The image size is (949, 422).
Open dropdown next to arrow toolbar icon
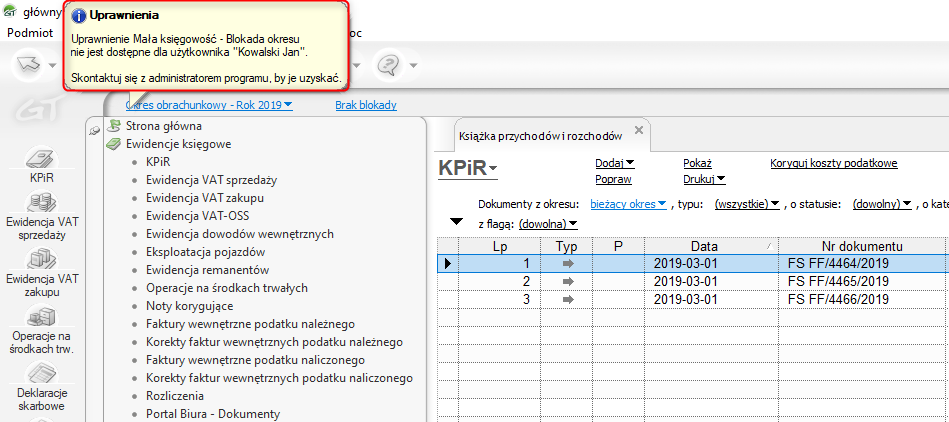[53, 65]
